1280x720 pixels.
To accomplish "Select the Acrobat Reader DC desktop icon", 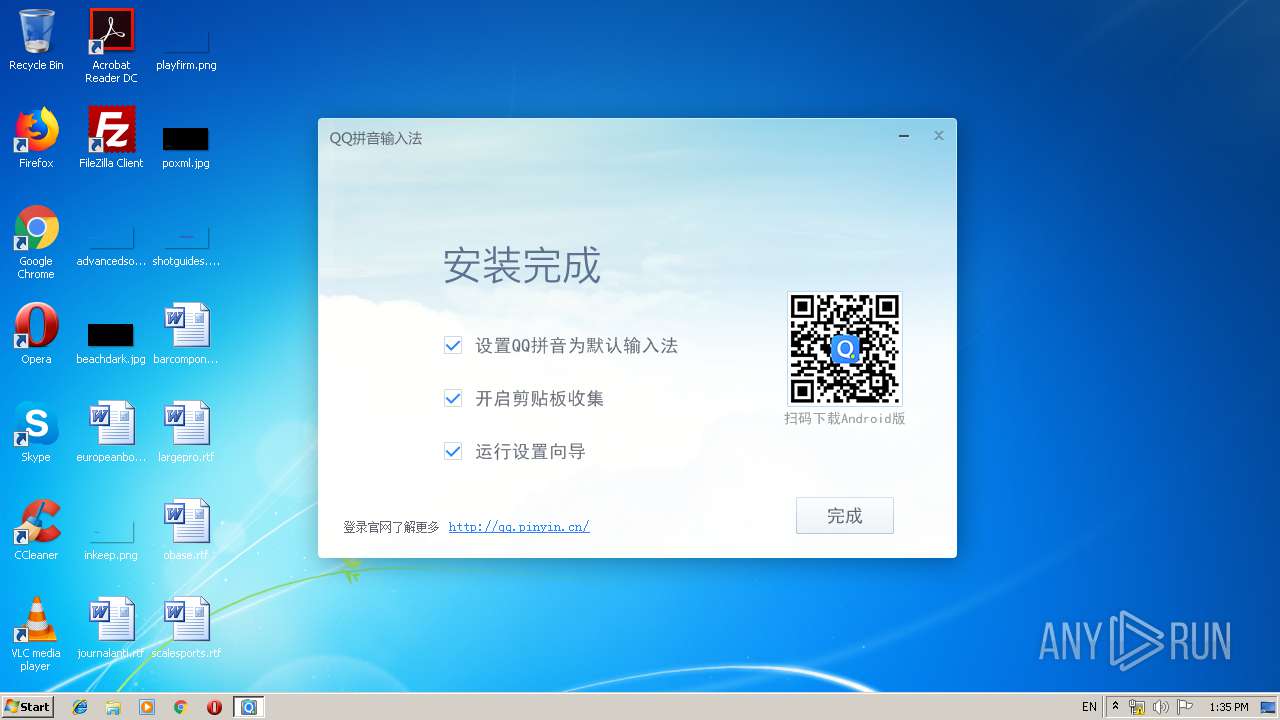I will pyautogui.click(x=111, y=46).
